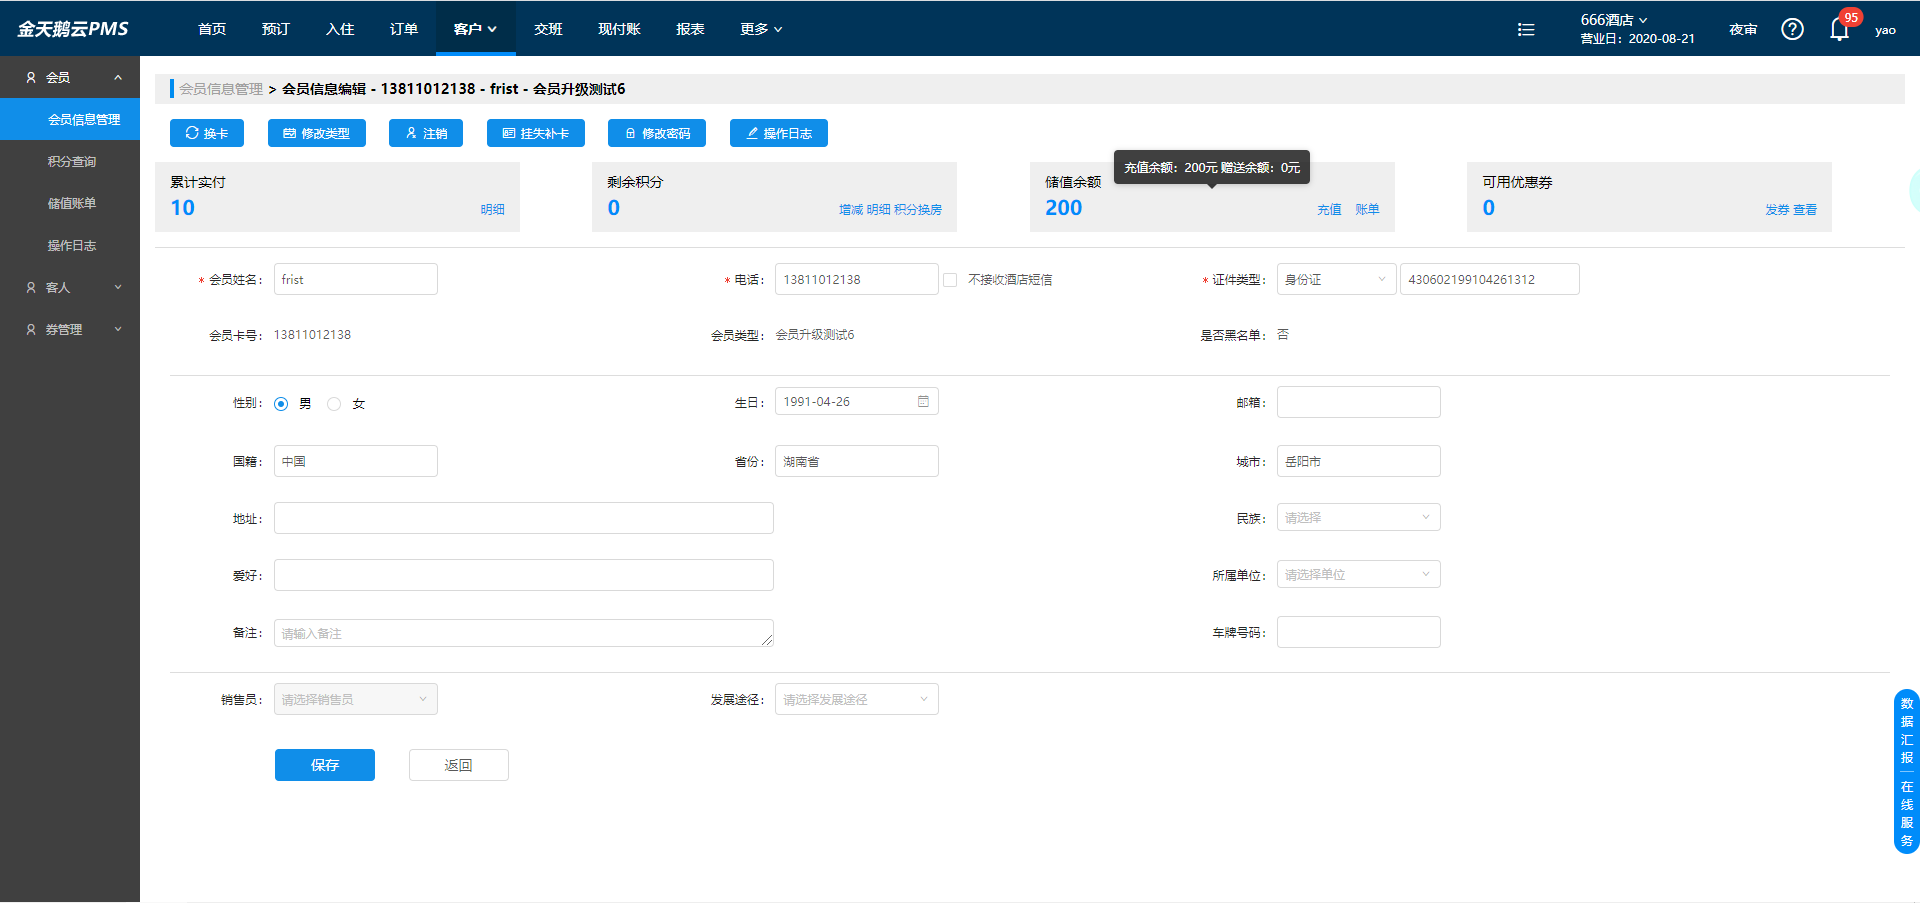
Task: Open the 666酒店 hotel switcher
Action: (x=1614, y=20)
